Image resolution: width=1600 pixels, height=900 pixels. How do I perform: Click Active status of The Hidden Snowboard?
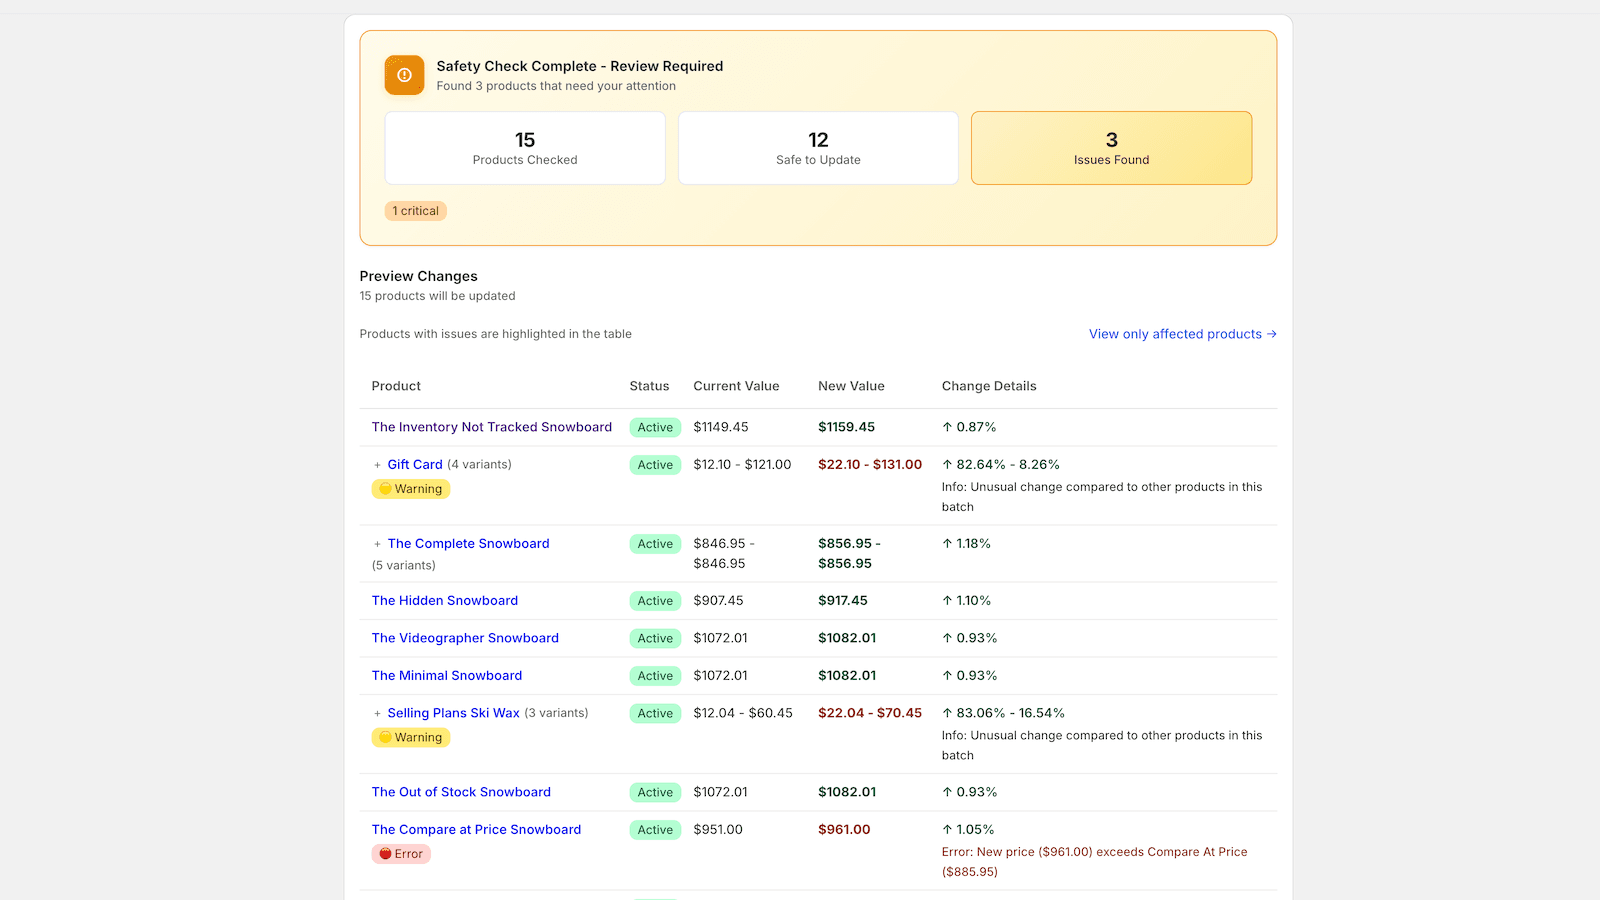click(655, 601)
